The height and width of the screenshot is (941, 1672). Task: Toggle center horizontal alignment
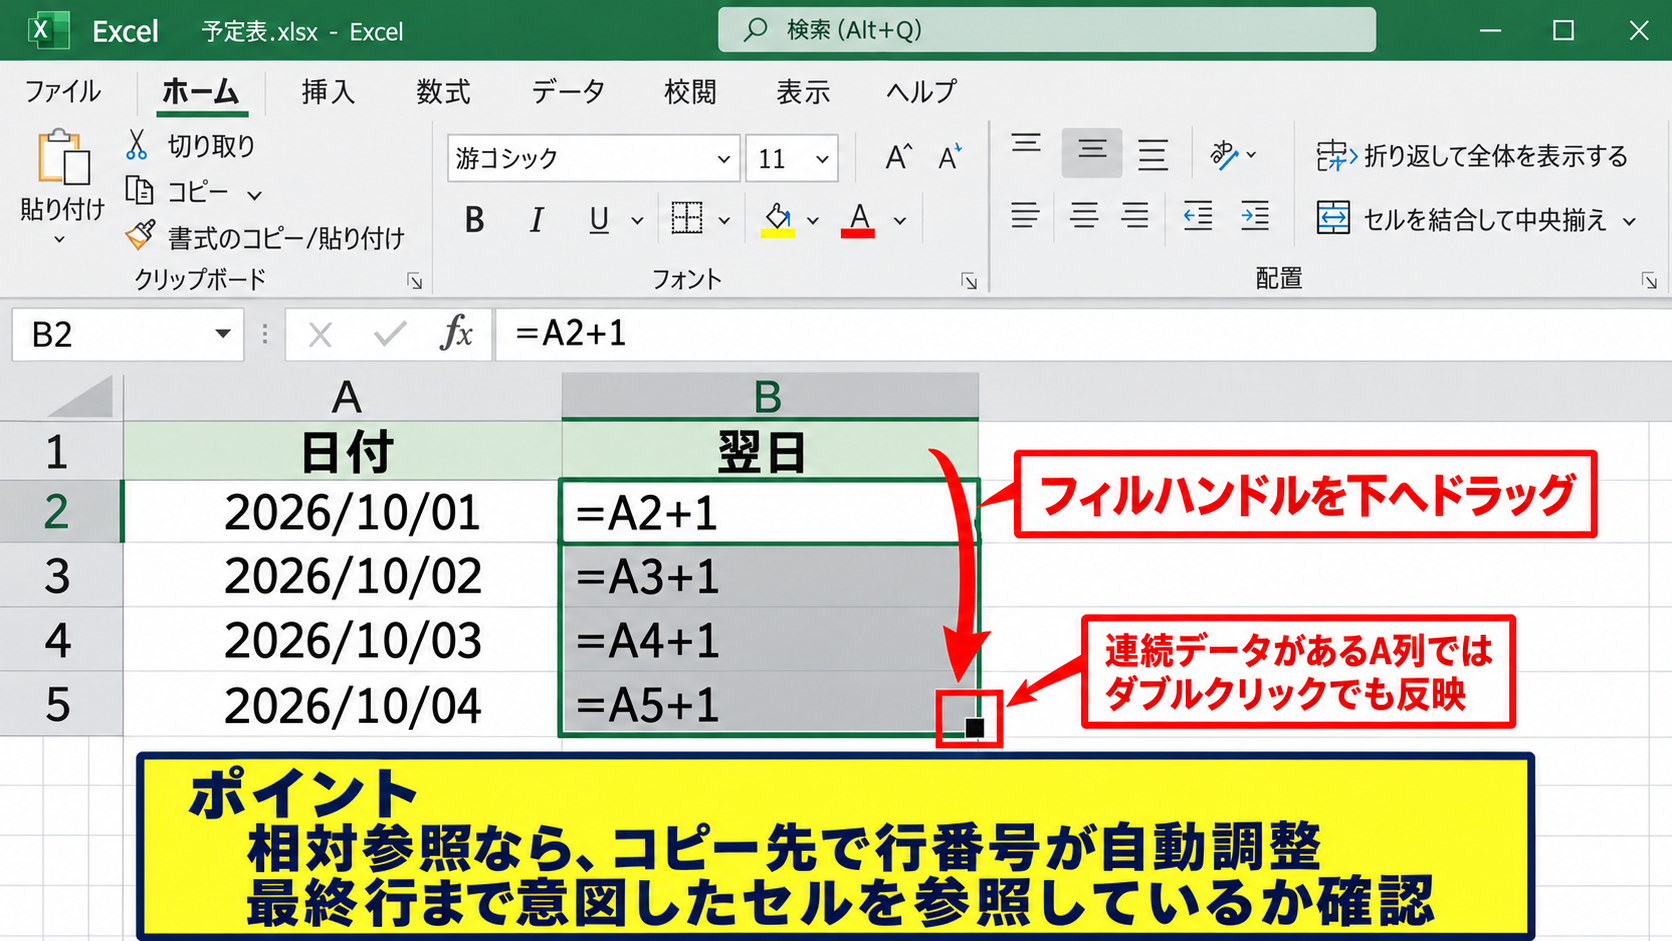[x=1084, y=215]
